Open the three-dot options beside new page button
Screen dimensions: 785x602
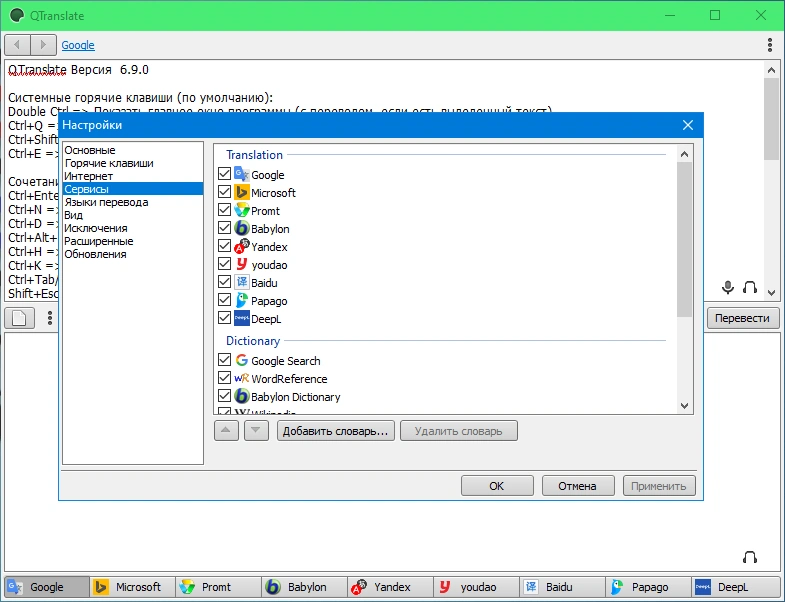50,318
